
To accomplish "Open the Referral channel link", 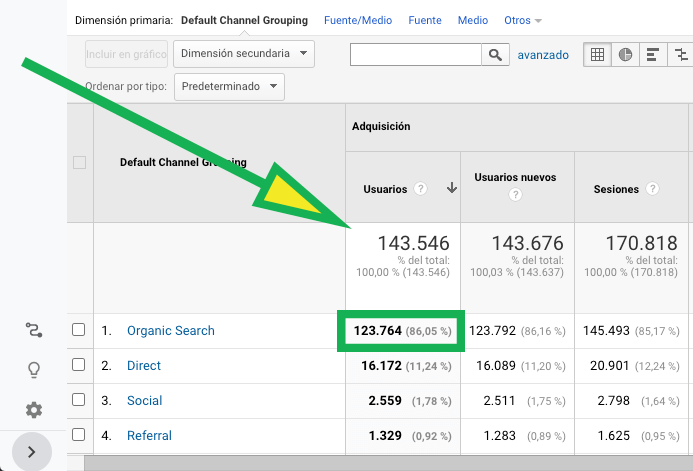I will (149, 435).
